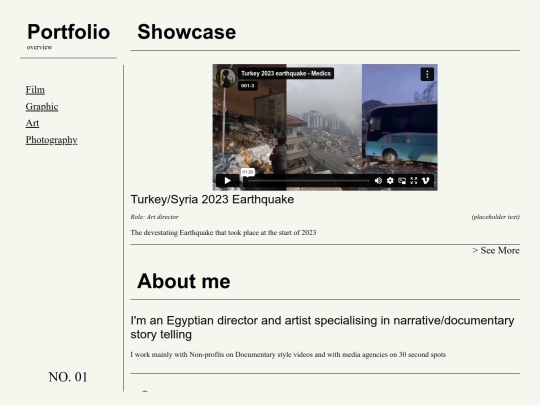Viewport: 540px width, 405px height.
Task: Click 'I work mainly with Non-profits' text
Action: [x=288, y=354]
